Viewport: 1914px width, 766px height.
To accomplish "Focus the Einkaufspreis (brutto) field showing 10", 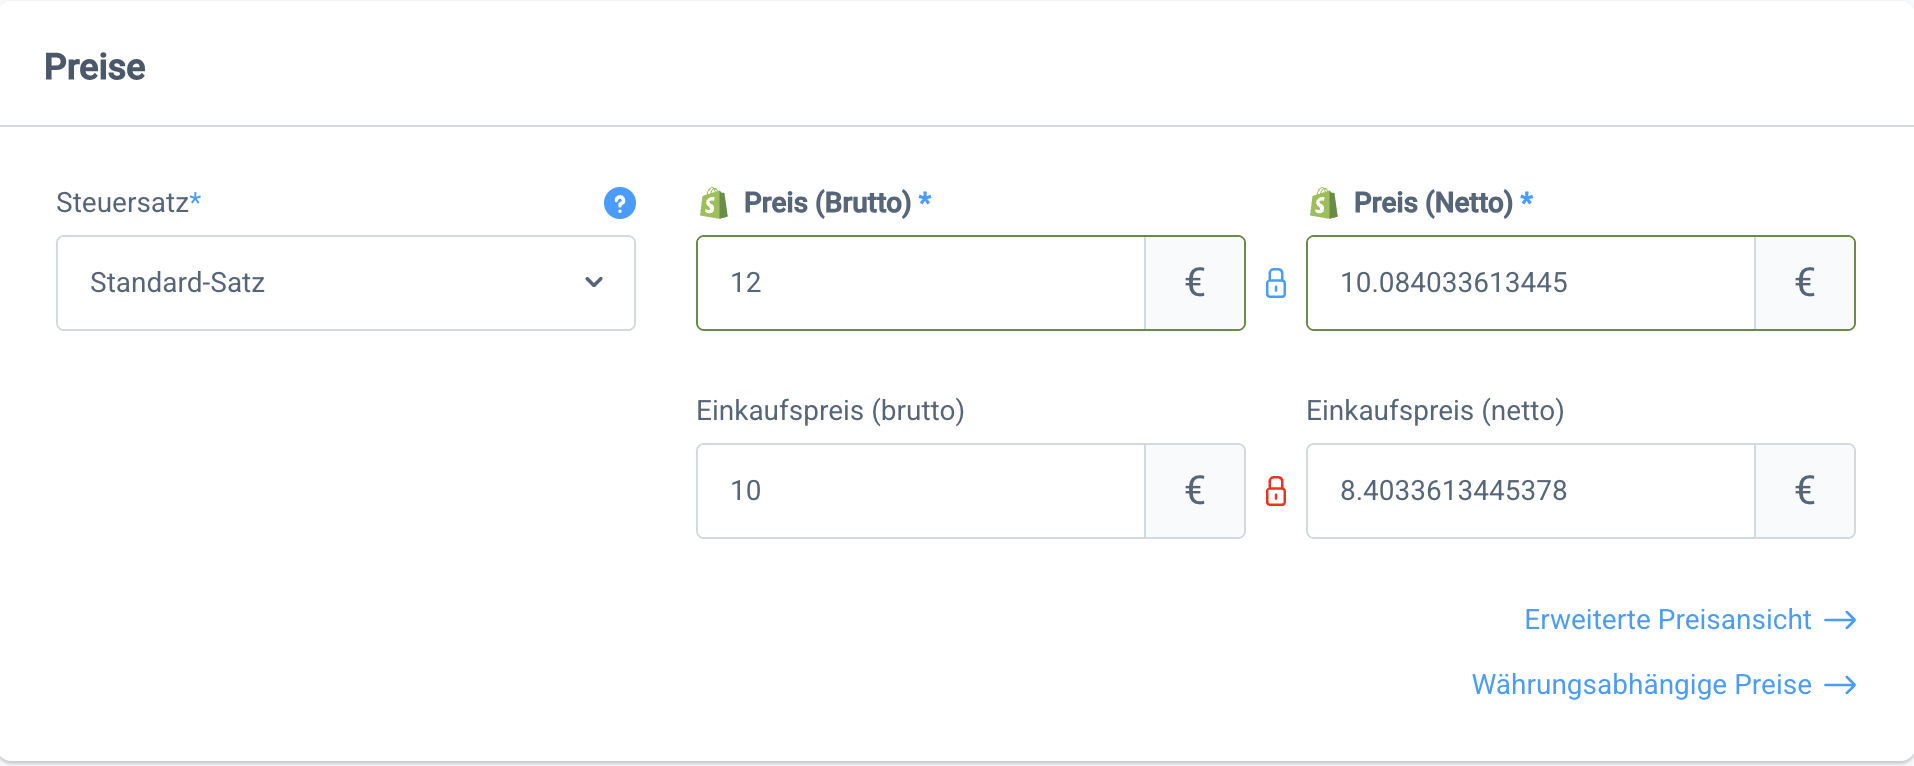I will [920, 491].
